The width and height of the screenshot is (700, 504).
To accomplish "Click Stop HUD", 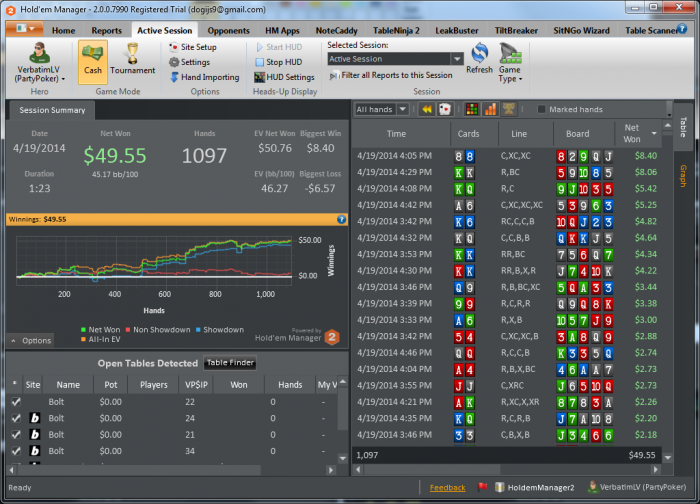I will [x=279, y=62].
